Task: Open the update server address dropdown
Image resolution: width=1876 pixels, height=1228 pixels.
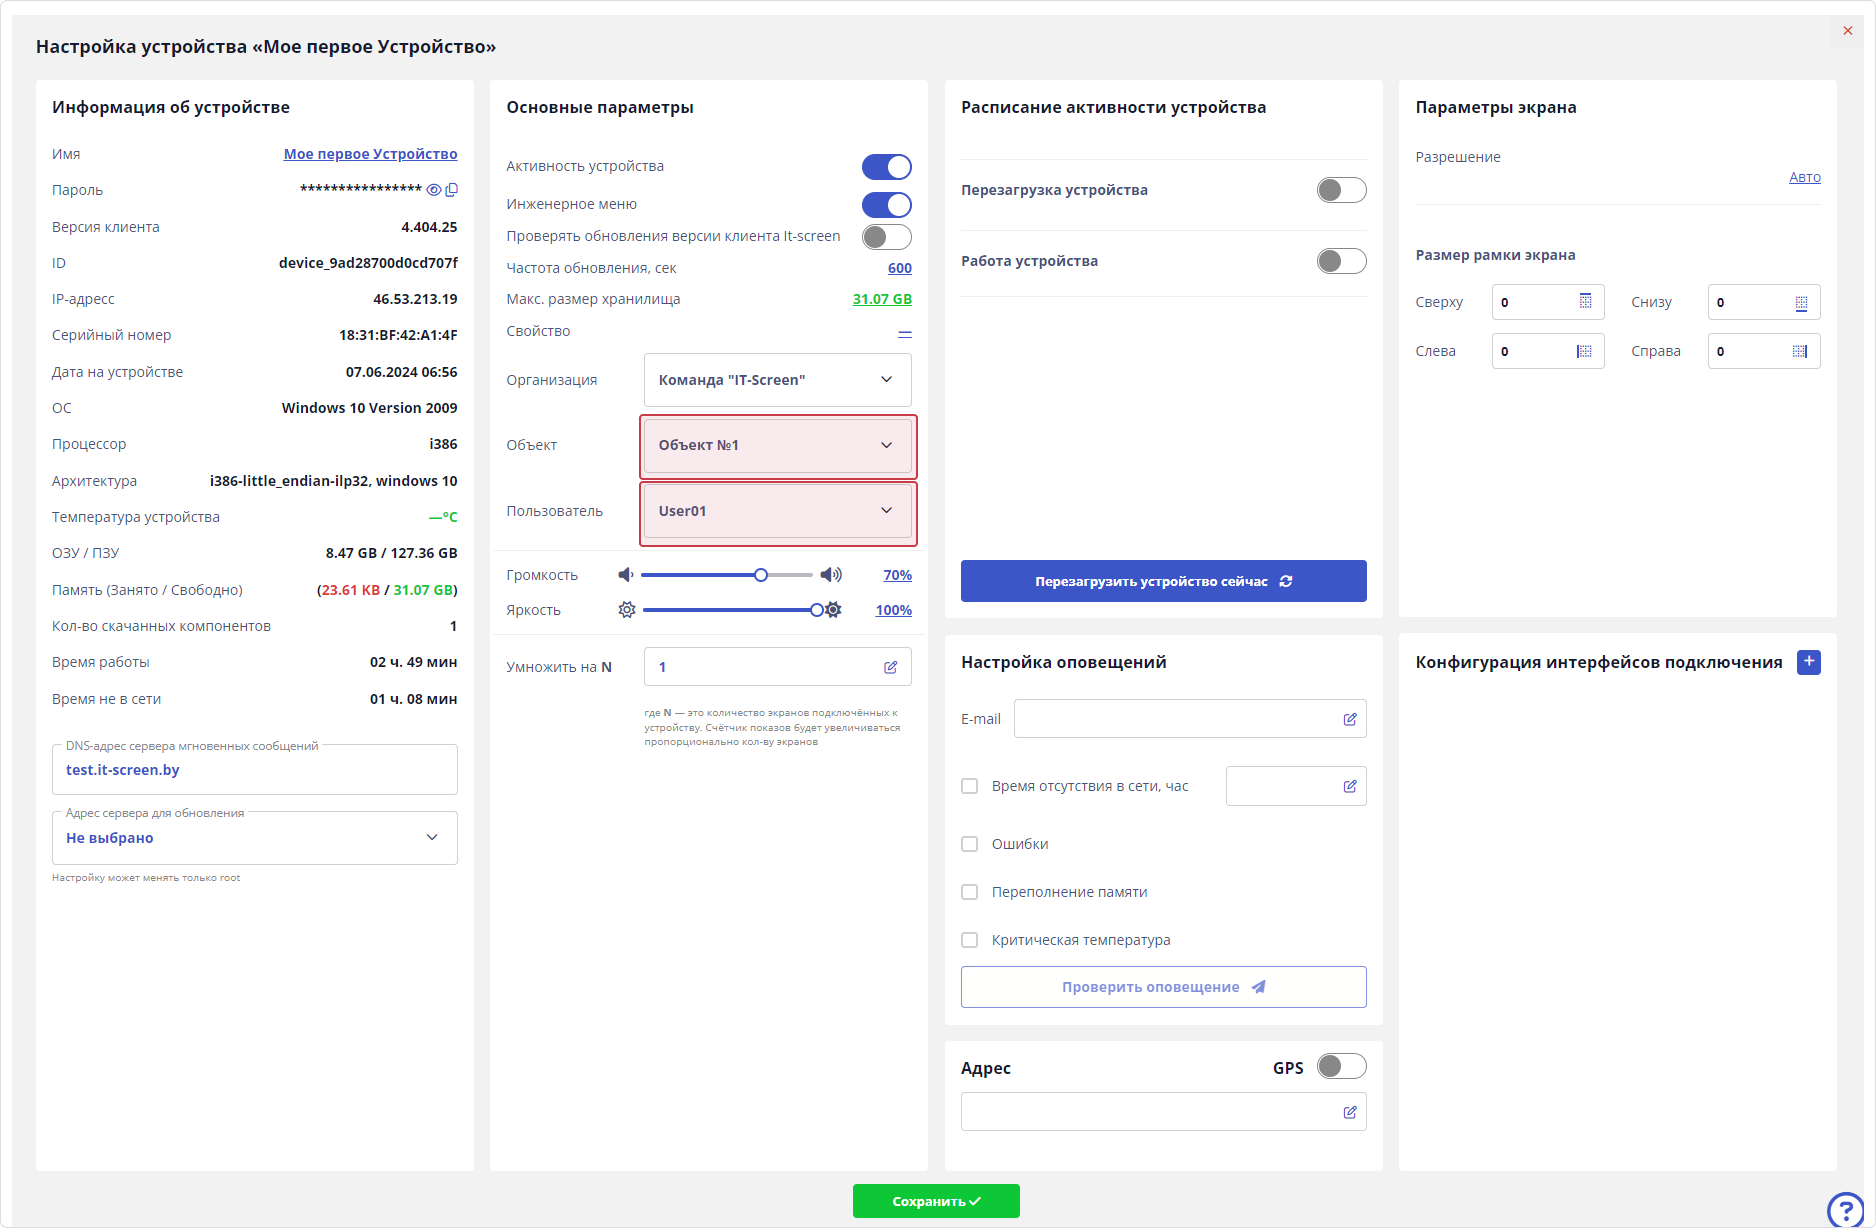Action: click(254, 838)
